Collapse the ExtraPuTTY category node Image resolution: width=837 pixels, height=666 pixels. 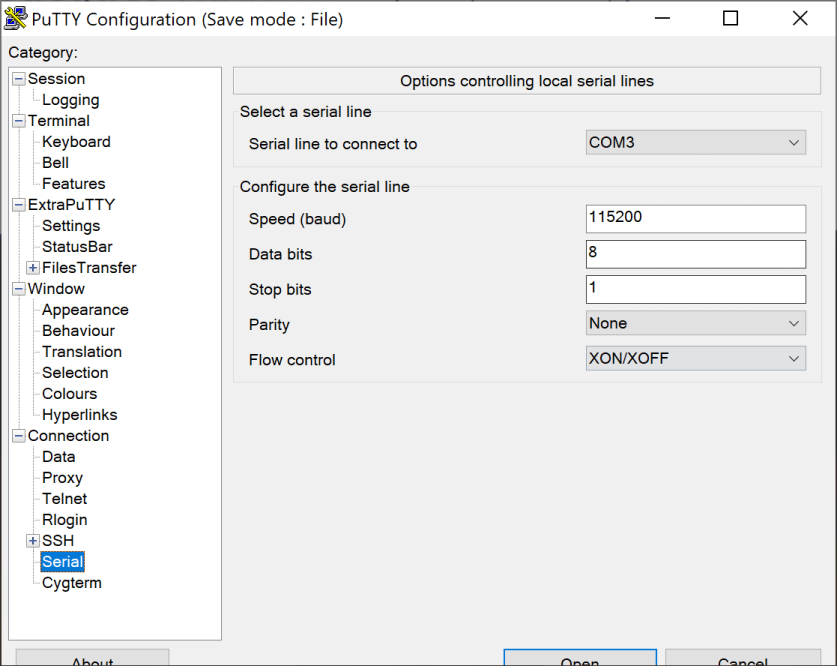(19, 205)
